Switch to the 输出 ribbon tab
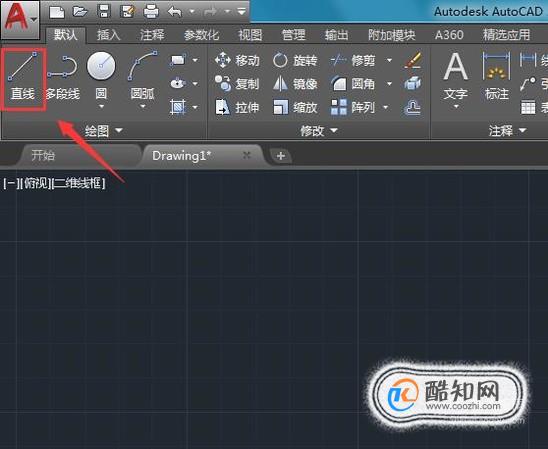548x449 pixels. [336, 35]
